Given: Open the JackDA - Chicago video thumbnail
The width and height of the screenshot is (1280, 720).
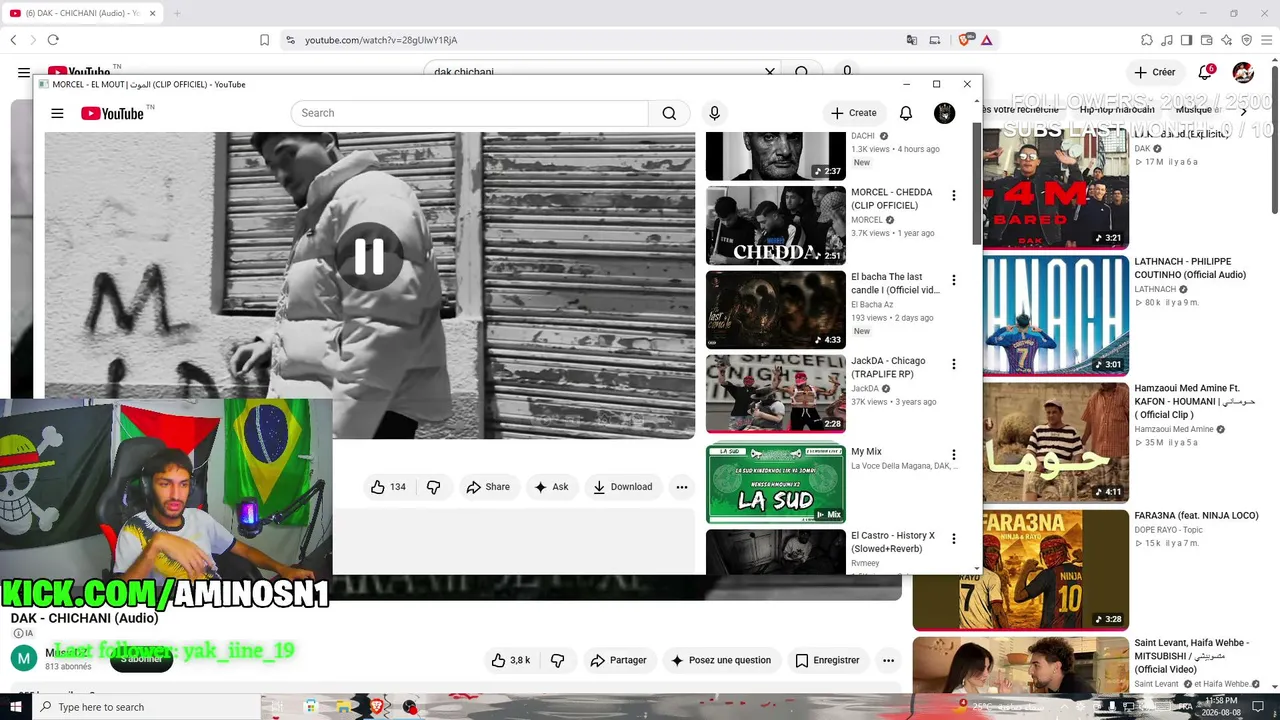Looking at the screenshot, I should [776, 393].
